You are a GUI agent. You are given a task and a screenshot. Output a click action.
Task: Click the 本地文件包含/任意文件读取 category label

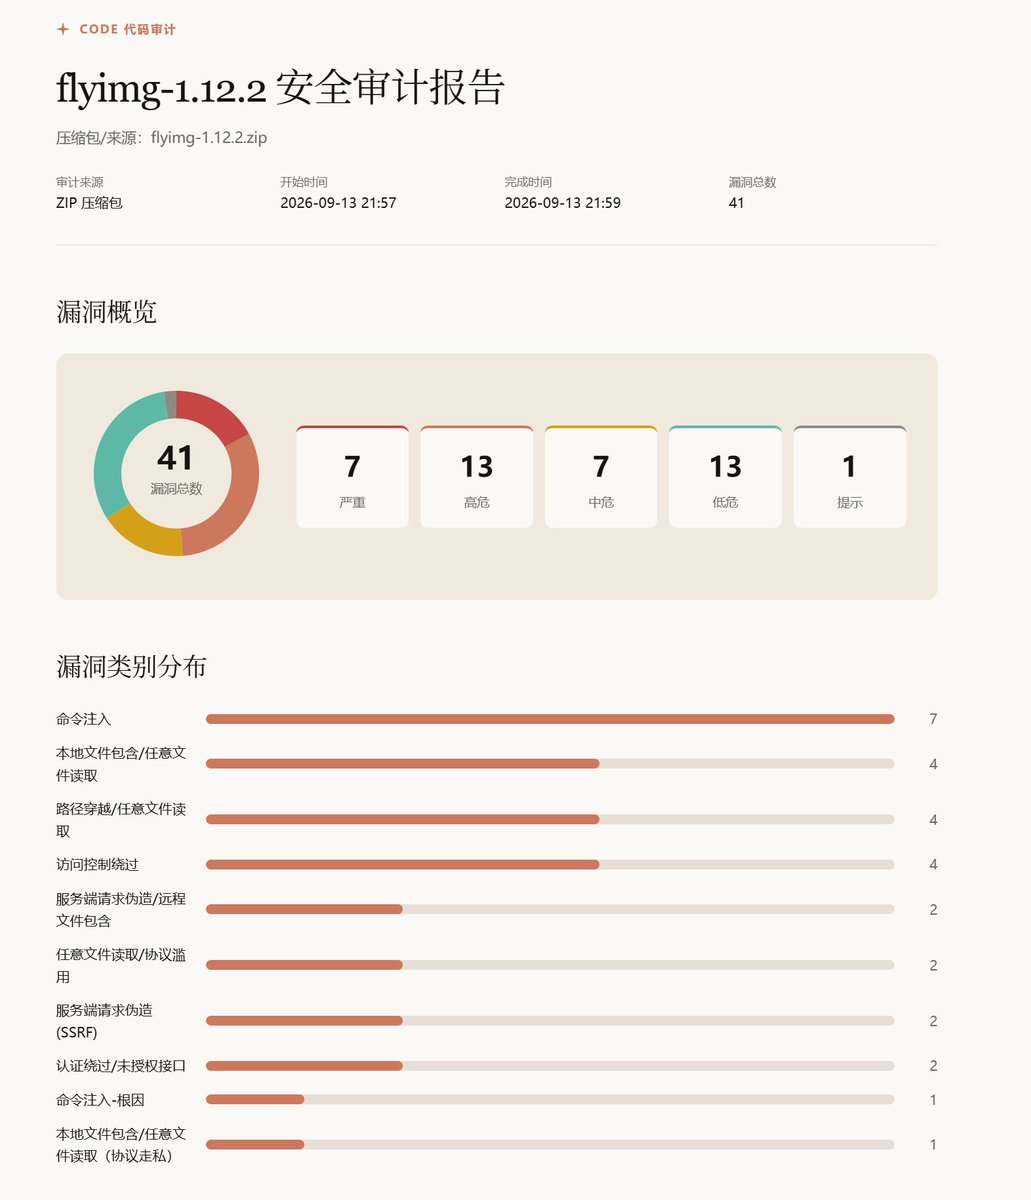click(121, 764)
